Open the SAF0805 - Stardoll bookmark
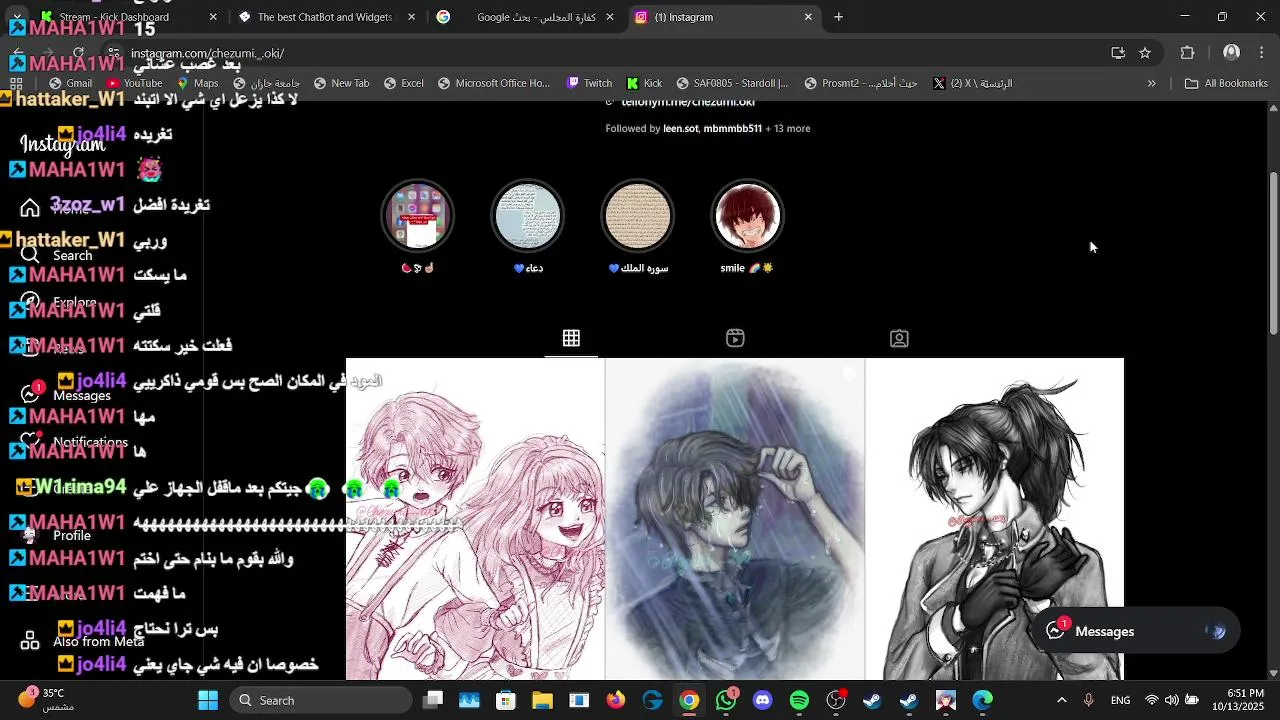Screen dimensions: 1280x720 732,83
